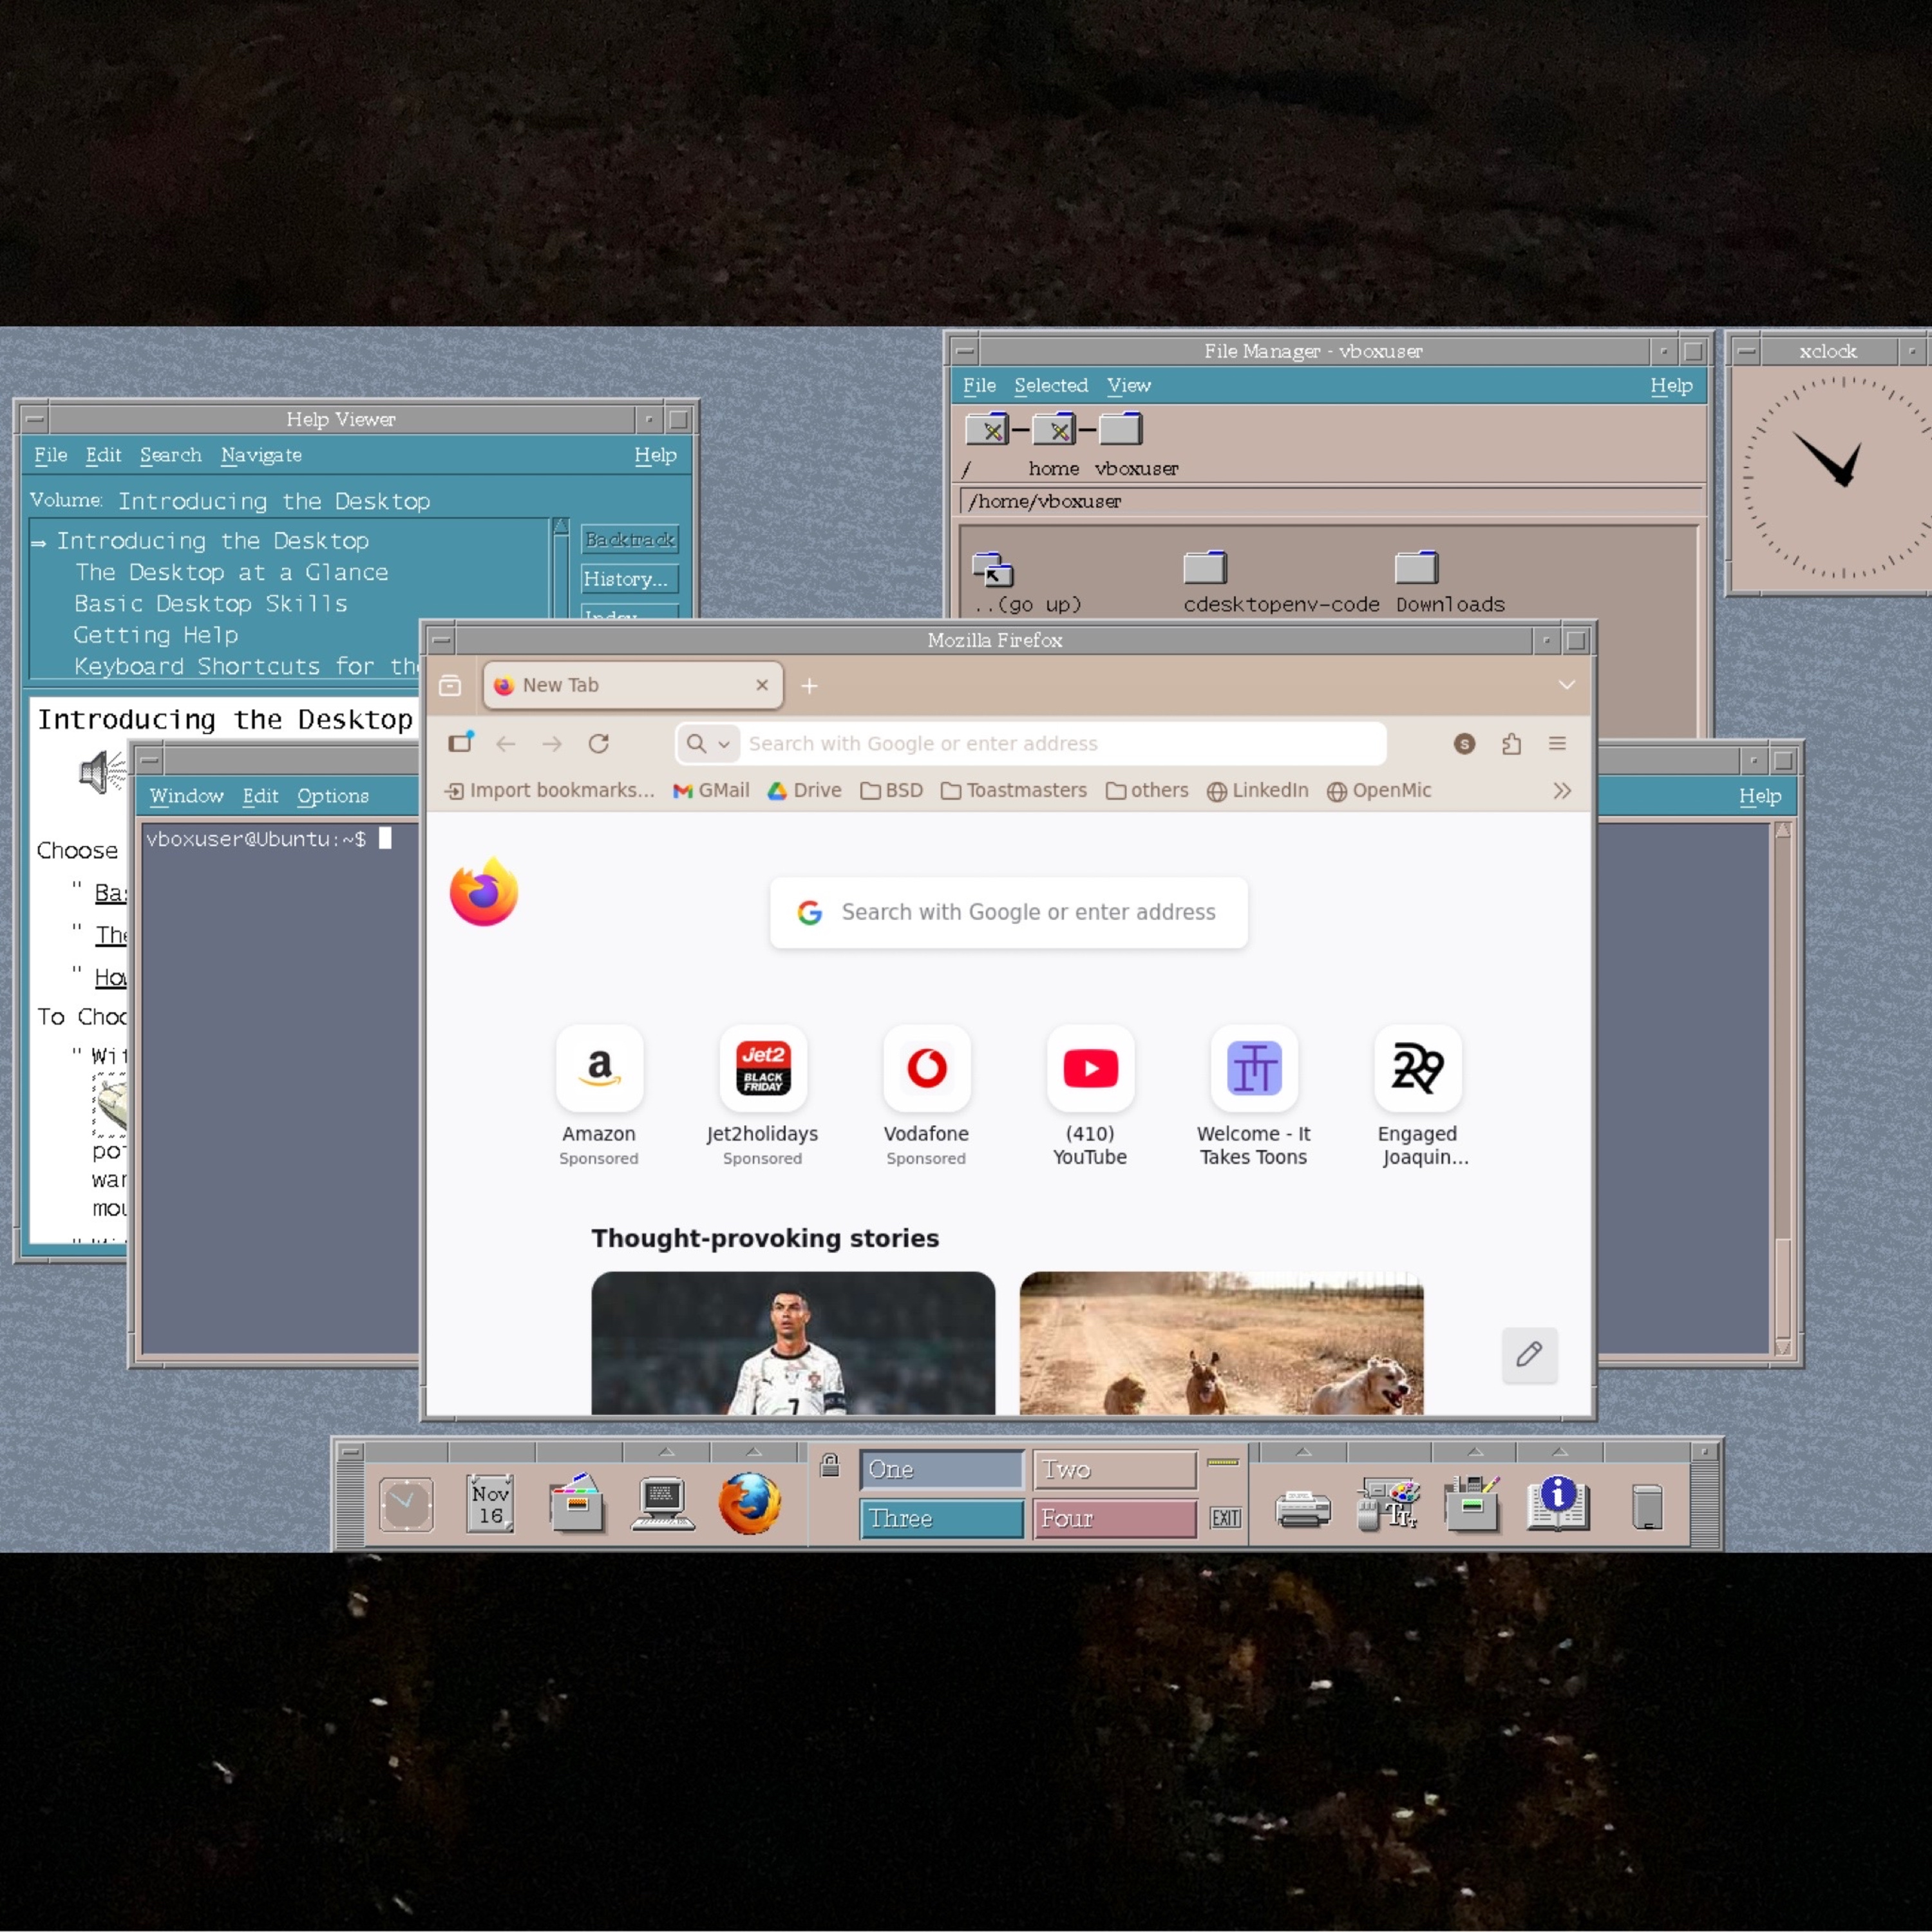1932x1932 pixels.
Task: Click the printer icon on the panel
Action: [1303, 1507]
